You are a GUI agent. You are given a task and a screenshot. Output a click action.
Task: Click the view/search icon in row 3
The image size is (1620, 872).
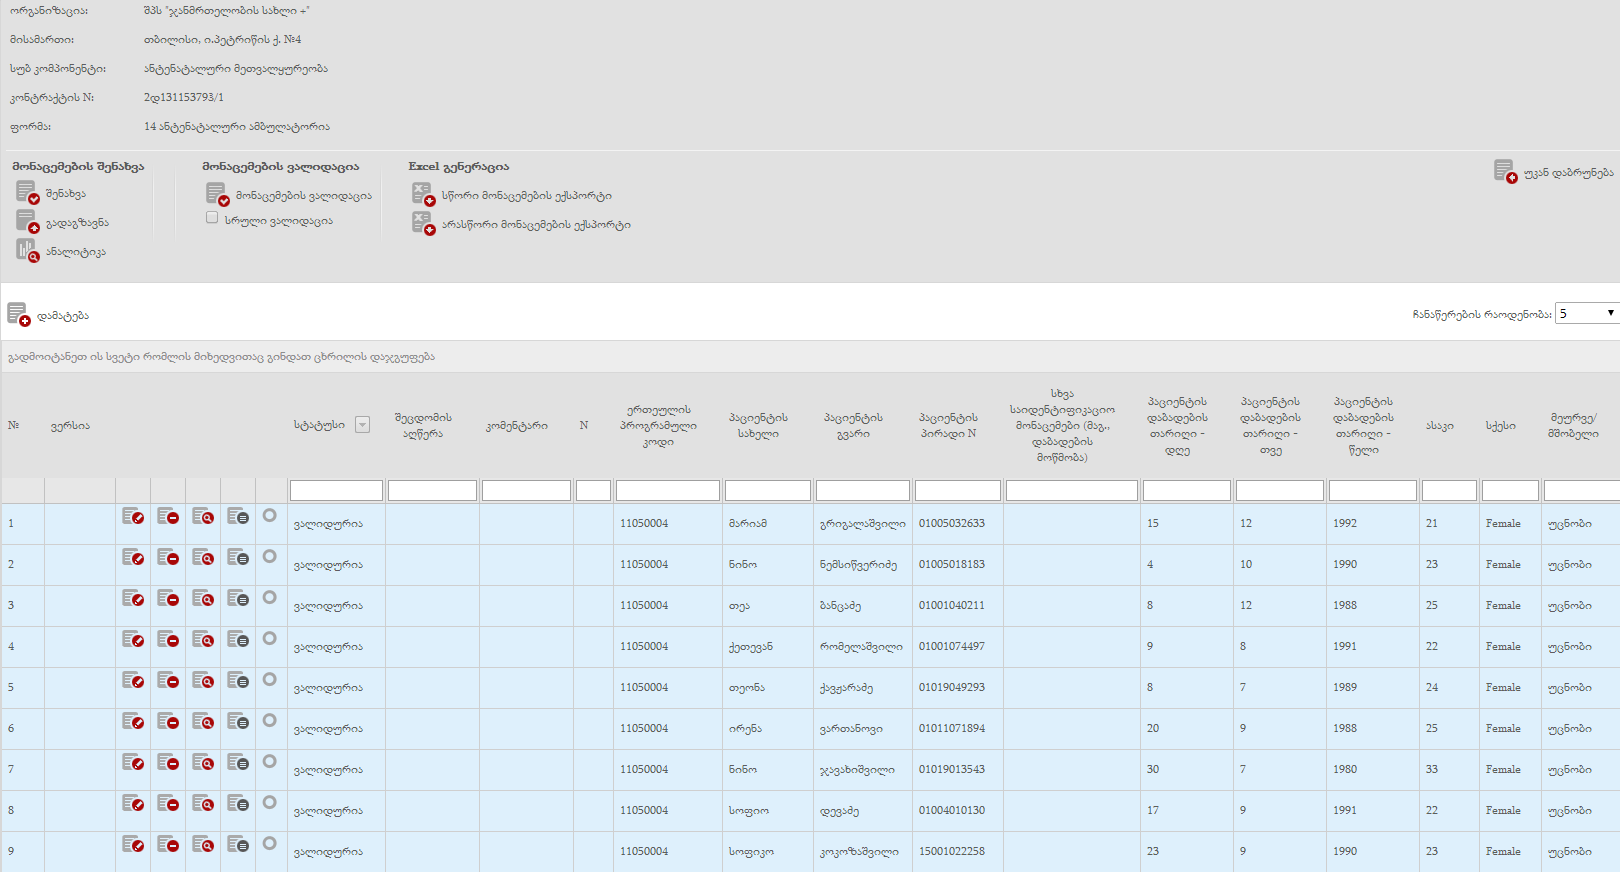click(x=203, y=599)
